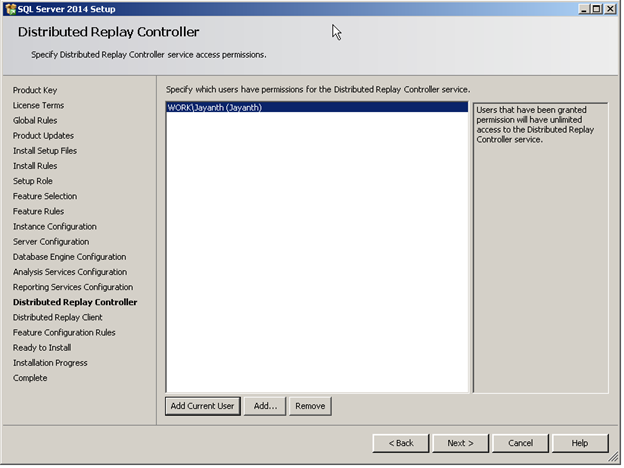
Task: Select the Feature Rules step
Action: 38,211
